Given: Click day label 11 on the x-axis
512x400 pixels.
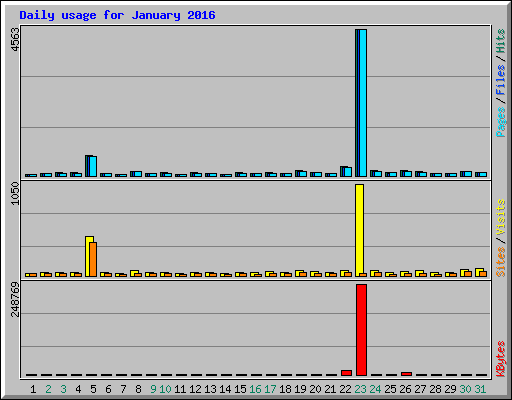Looking at the screenshot, I should coord(180,389).
